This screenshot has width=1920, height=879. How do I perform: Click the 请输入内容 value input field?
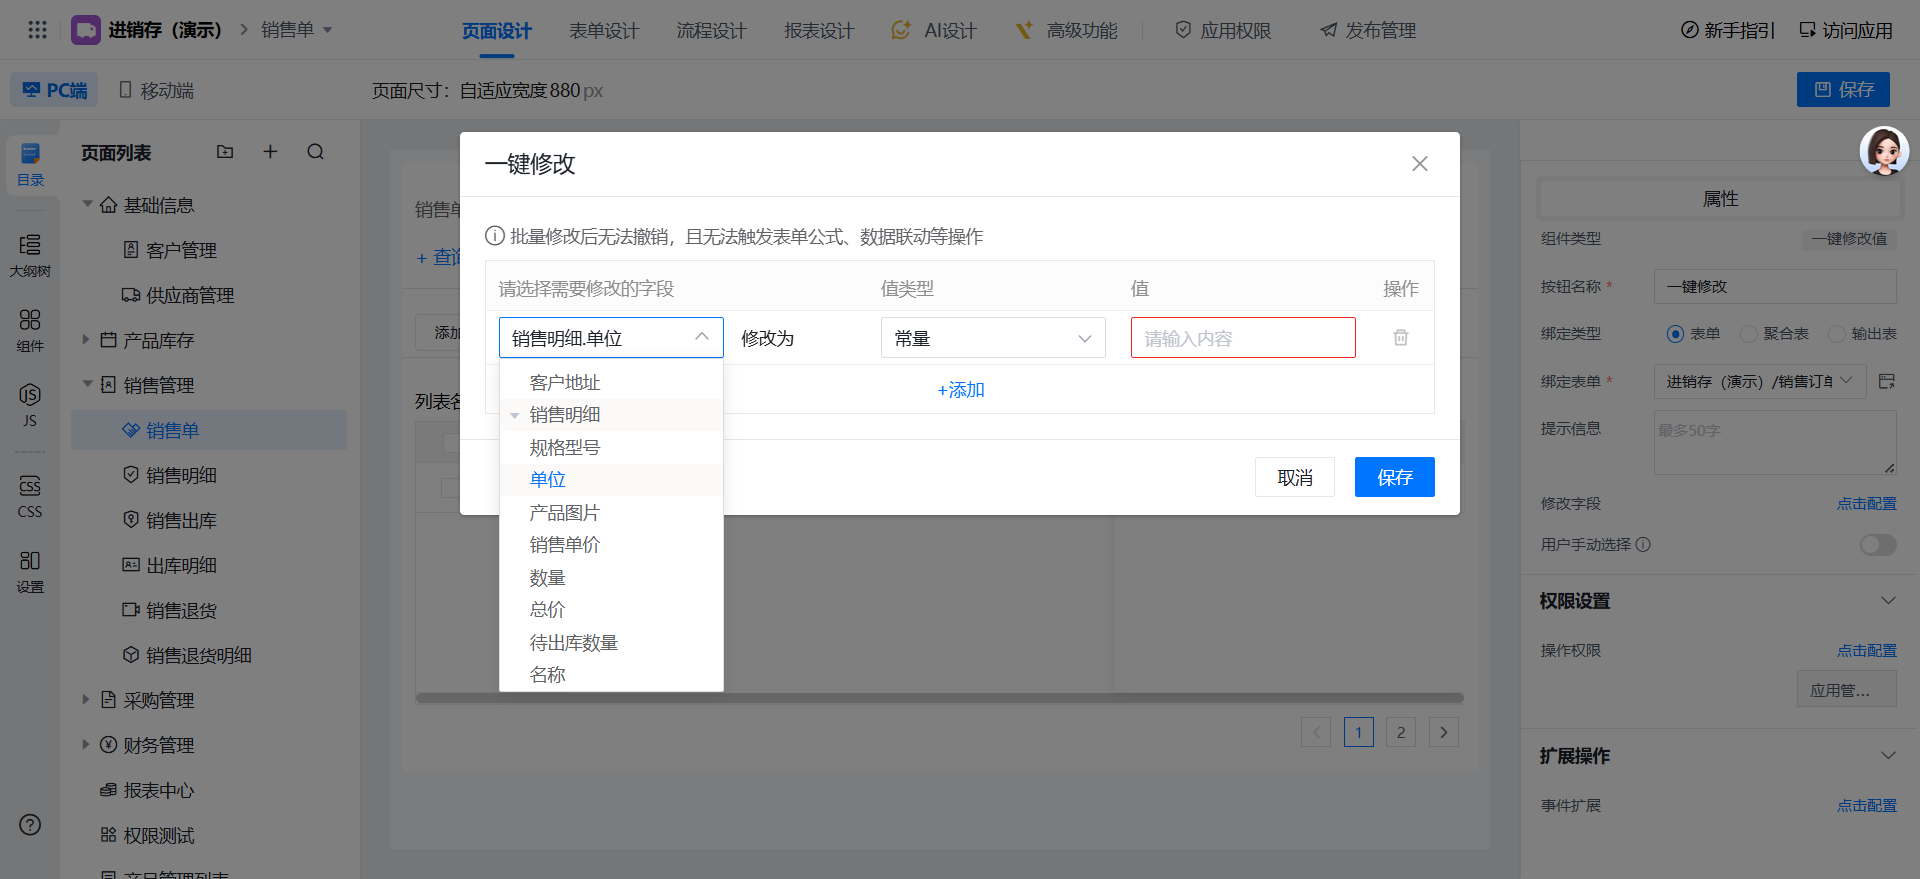pyautogui.click(x=1242, y=338)
